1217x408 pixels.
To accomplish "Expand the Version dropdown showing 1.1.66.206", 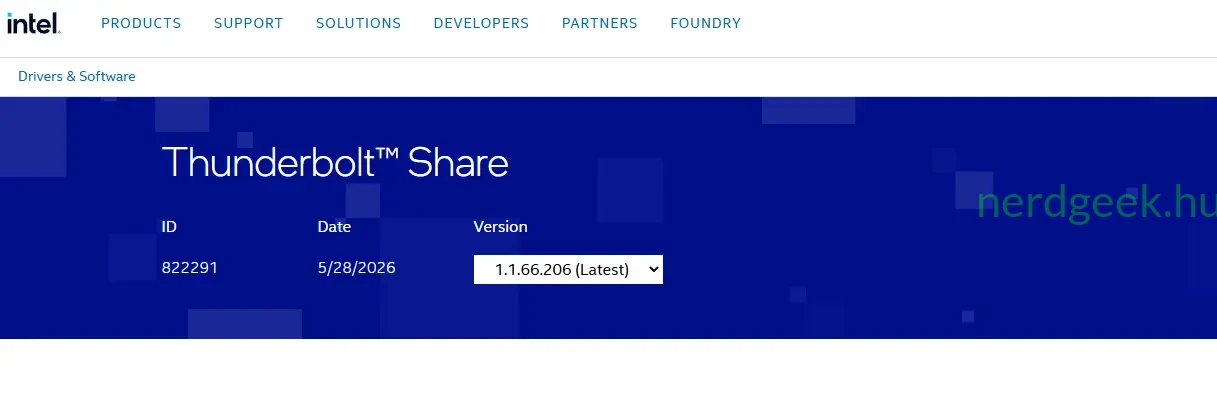I will [x=568, y=269].
